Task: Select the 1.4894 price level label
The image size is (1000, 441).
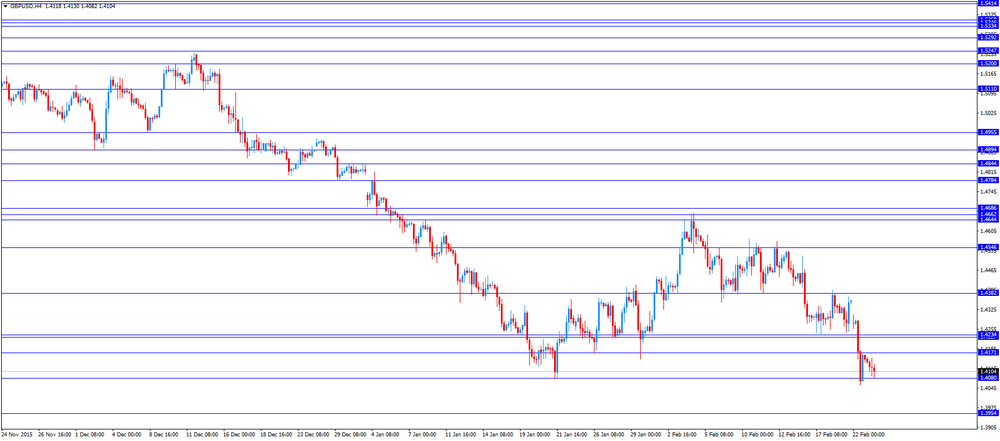Action: point(987,149)
